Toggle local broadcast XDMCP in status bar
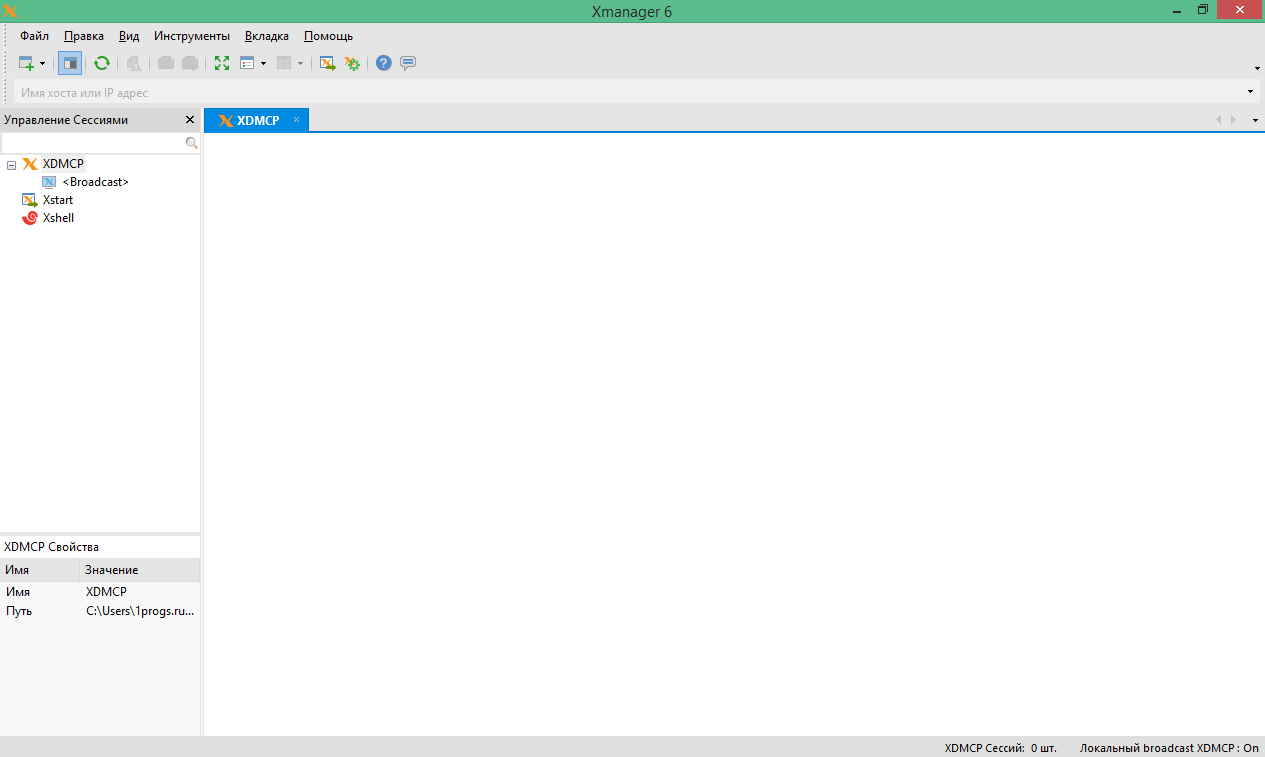The height and width of the screenshot is (757, 1265). [x=1166, y=747]
